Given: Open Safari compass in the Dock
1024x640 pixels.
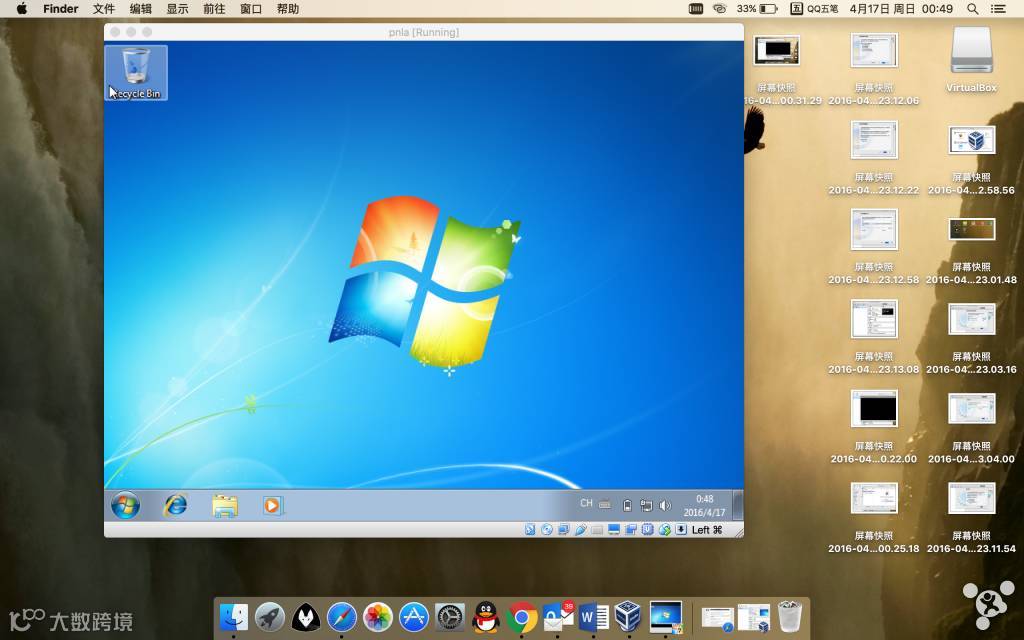Looking at the screenshot, I should (x=342, y=616).
